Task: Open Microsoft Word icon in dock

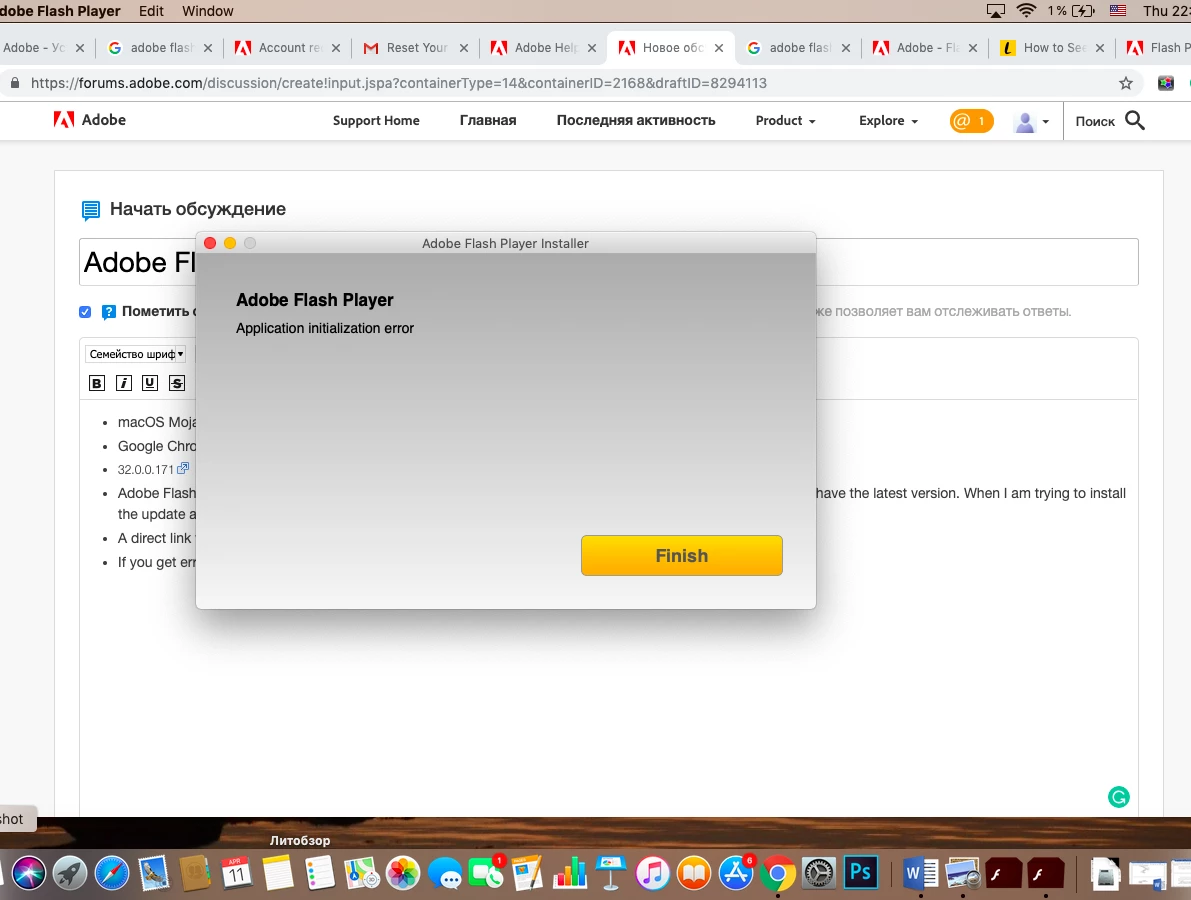Action: pos(921,873)
